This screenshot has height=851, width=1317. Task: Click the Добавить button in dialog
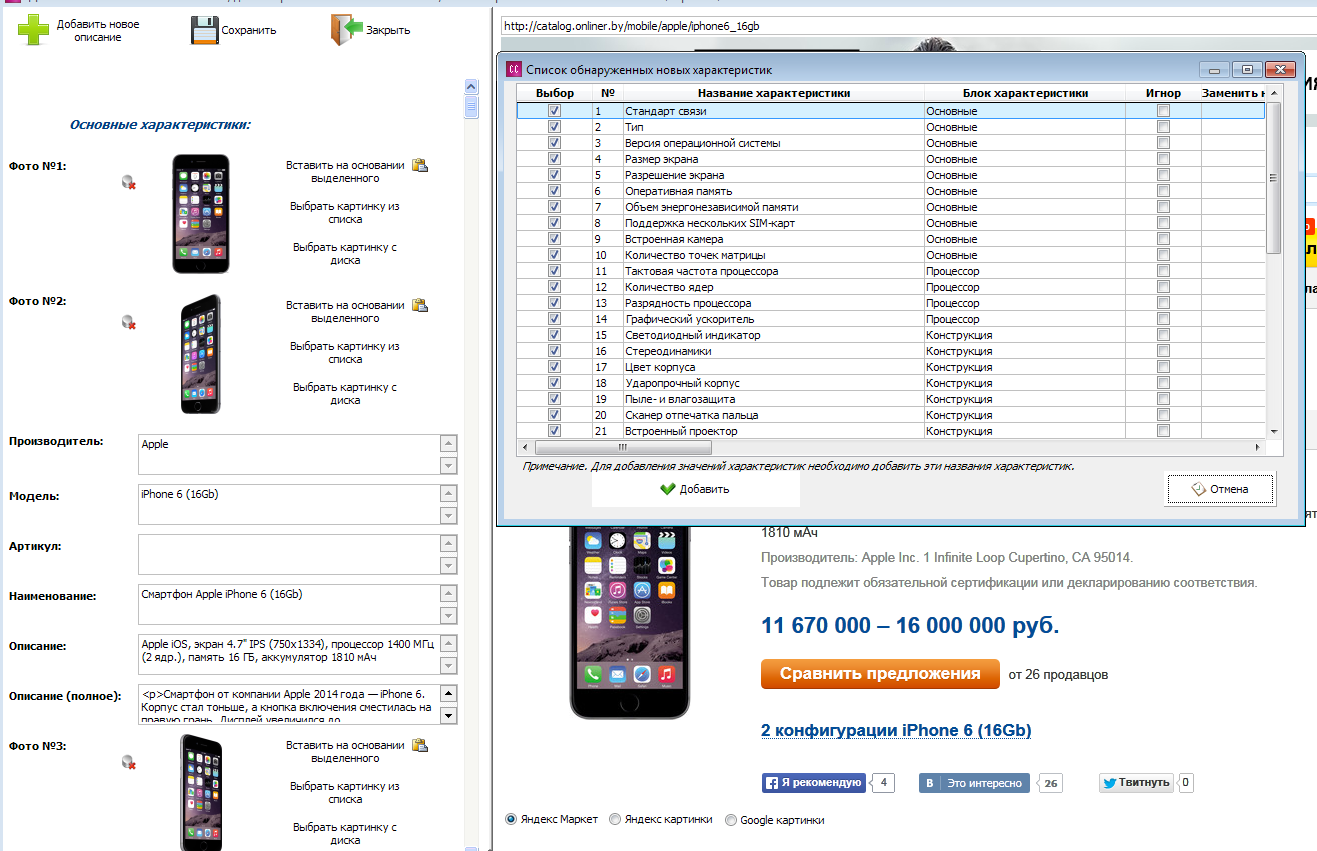coord(695,489)
